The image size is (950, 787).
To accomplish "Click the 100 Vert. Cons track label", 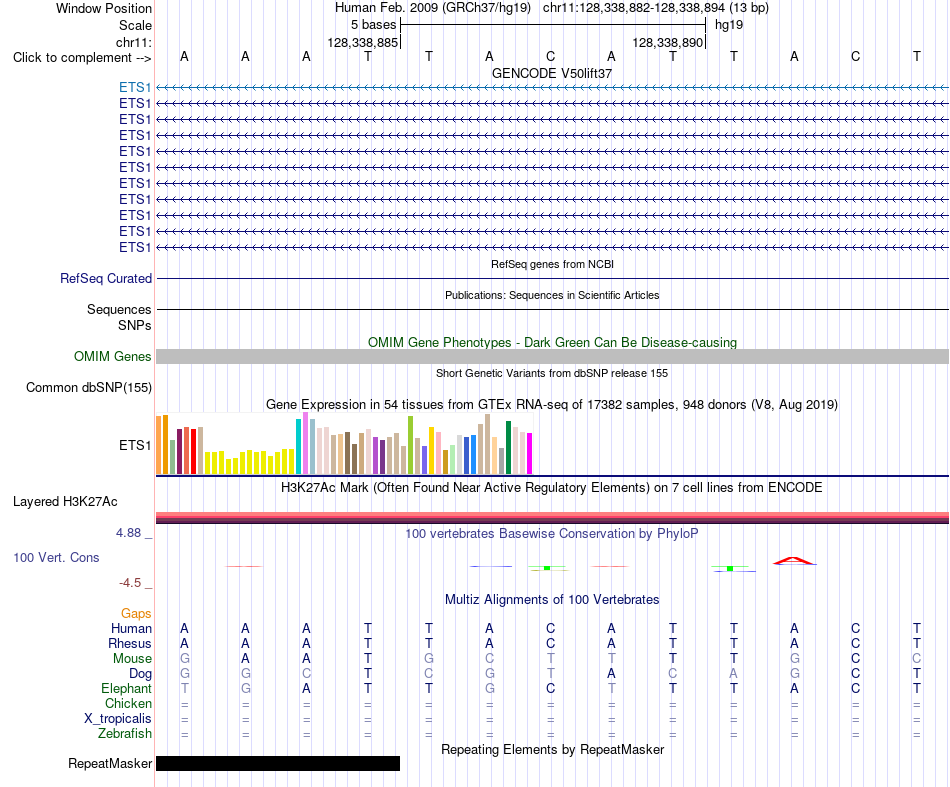I will (x=56, y=557).
